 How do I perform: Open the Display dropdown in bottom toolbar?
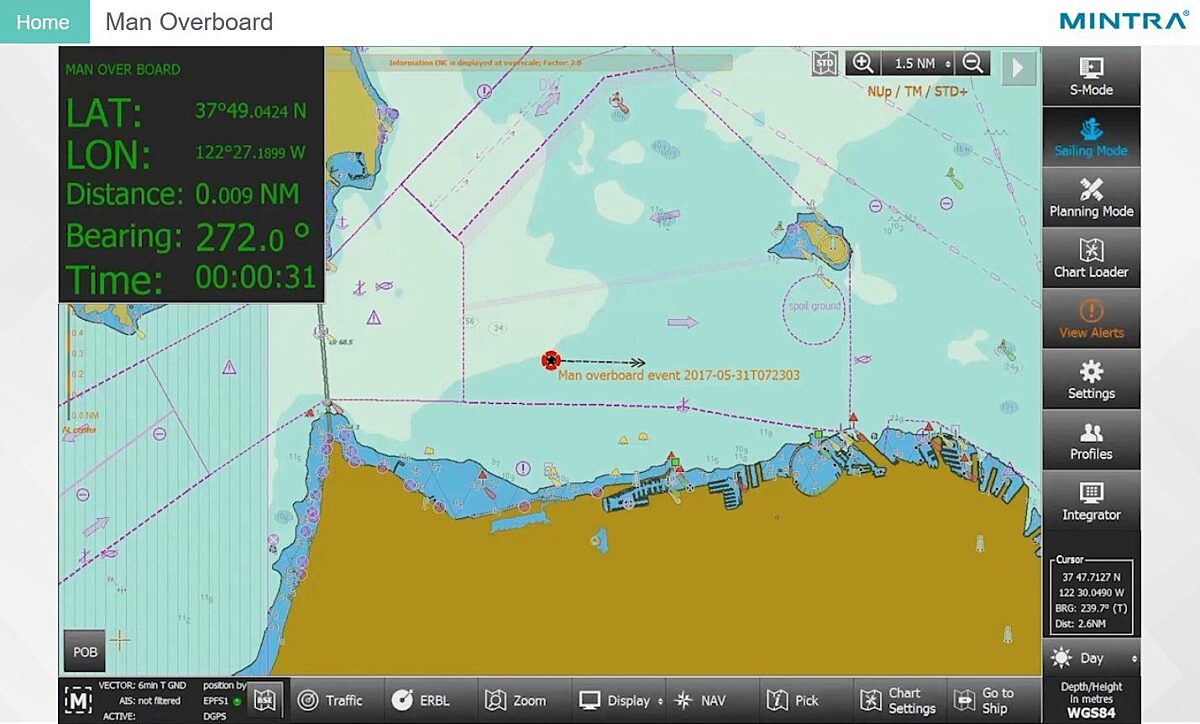pyautogui.click(x=621, y=700)
